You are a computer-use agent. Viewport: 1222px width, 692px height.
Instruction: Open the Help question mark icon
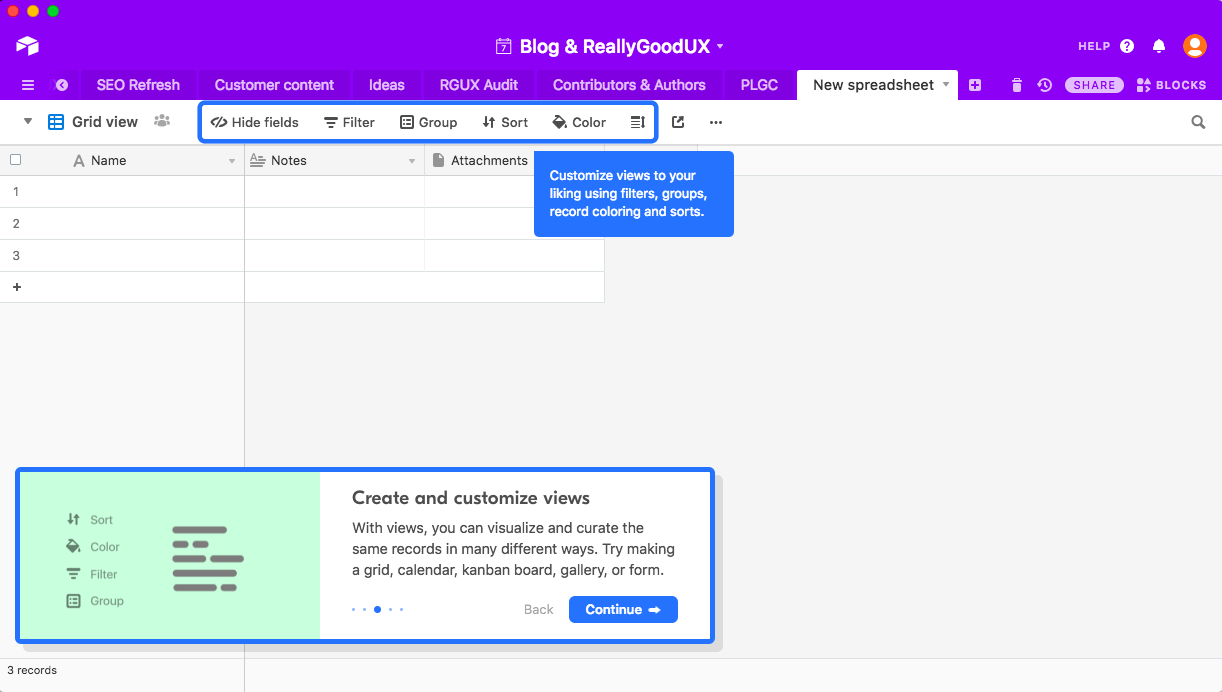tap(1127, 46)
